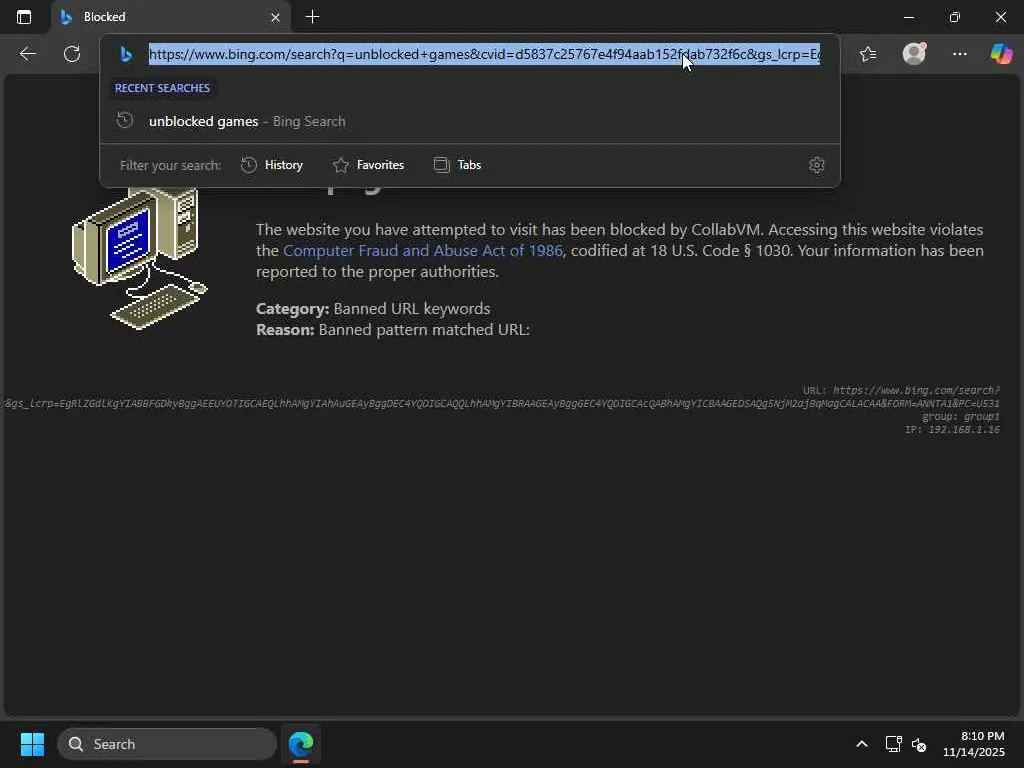This screenshot has height=768, width=1024.
Task: Restore down the Edge window
Action: [x=955, y=18]
